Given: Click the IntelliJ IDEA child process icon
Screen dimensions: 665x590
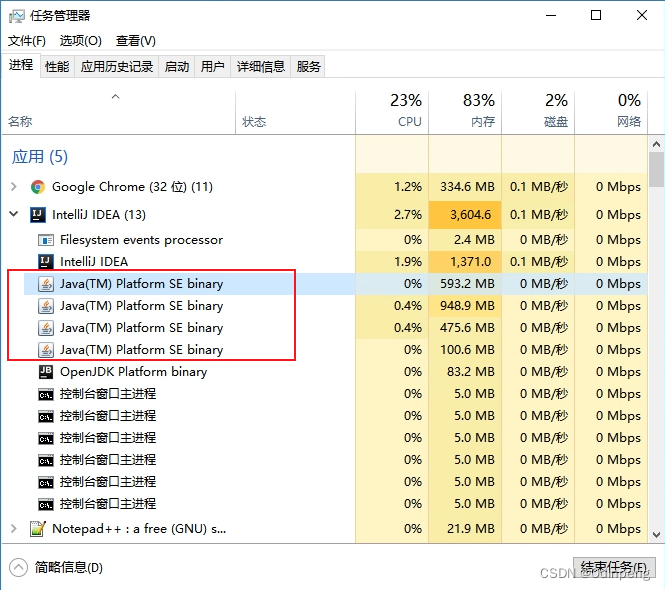Looking at the screenshot, I should (46, 262).
